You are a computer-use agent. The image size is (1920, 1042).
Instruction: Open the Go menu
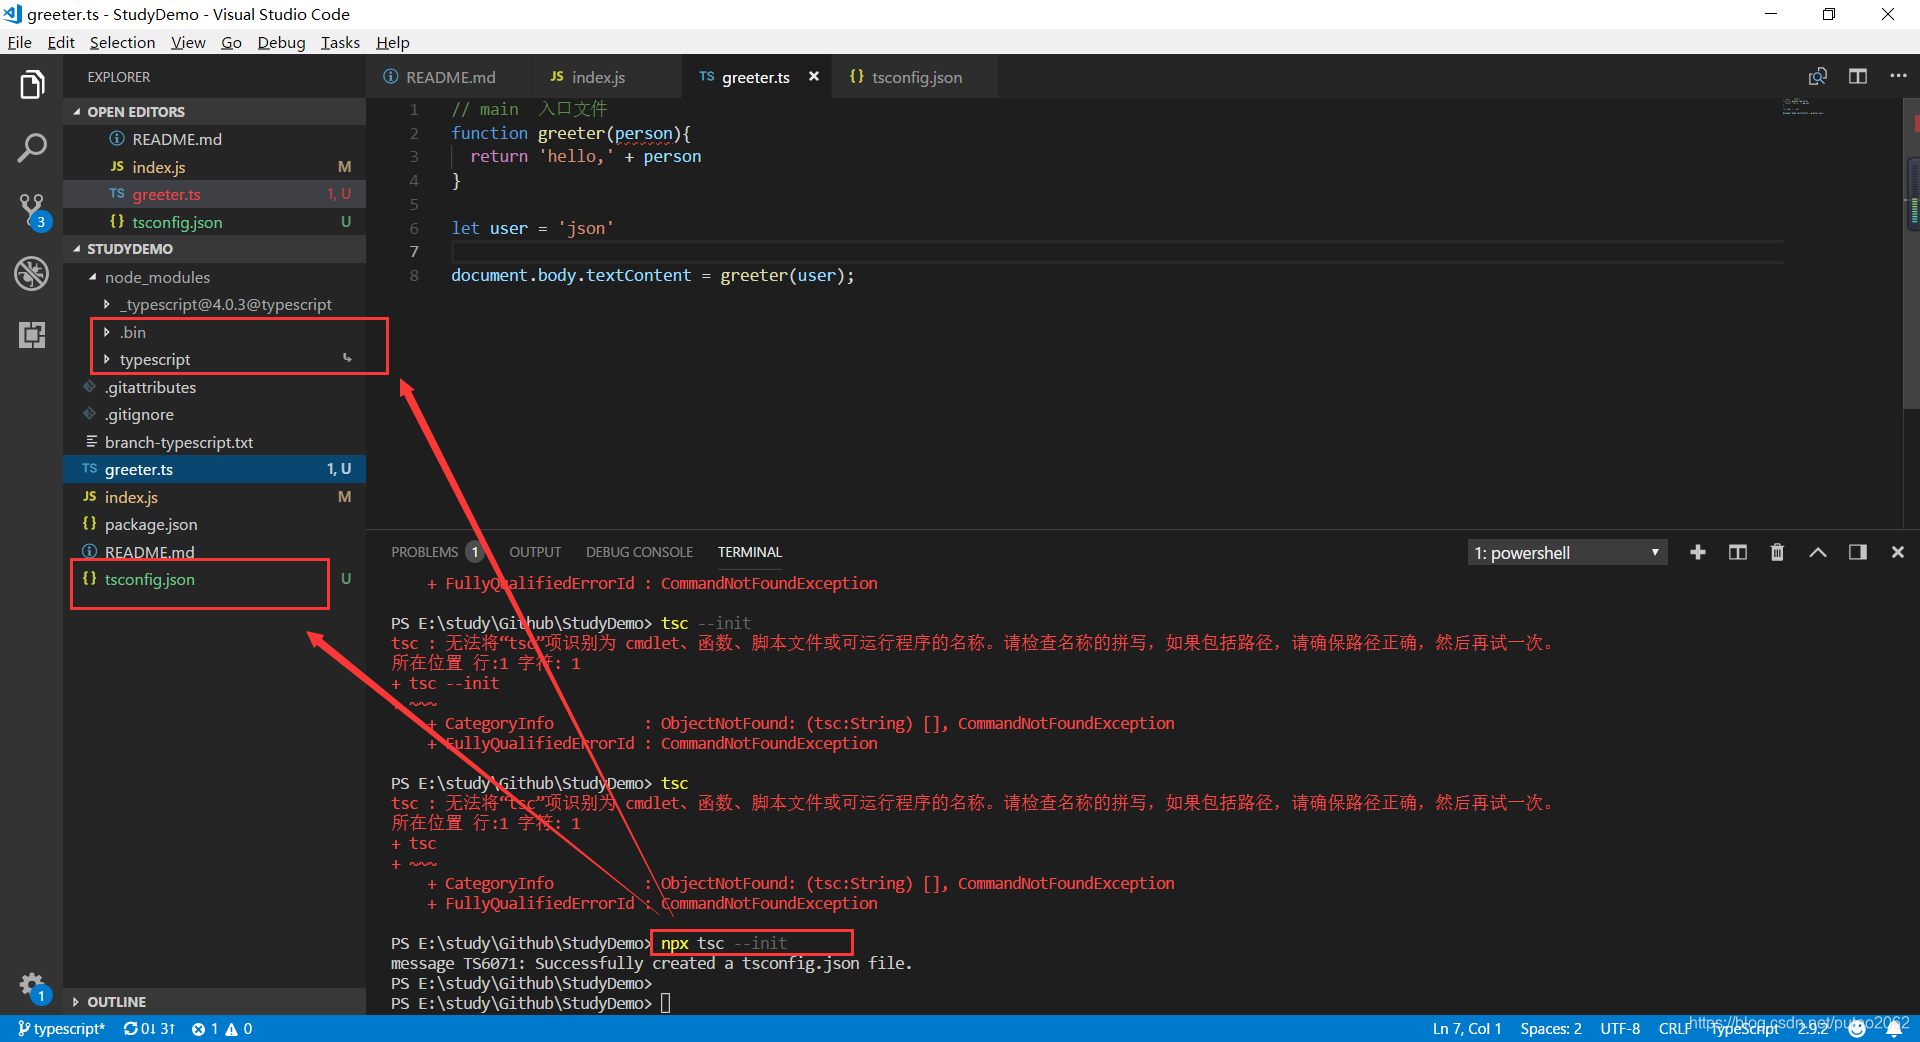(x=231, y=42)
